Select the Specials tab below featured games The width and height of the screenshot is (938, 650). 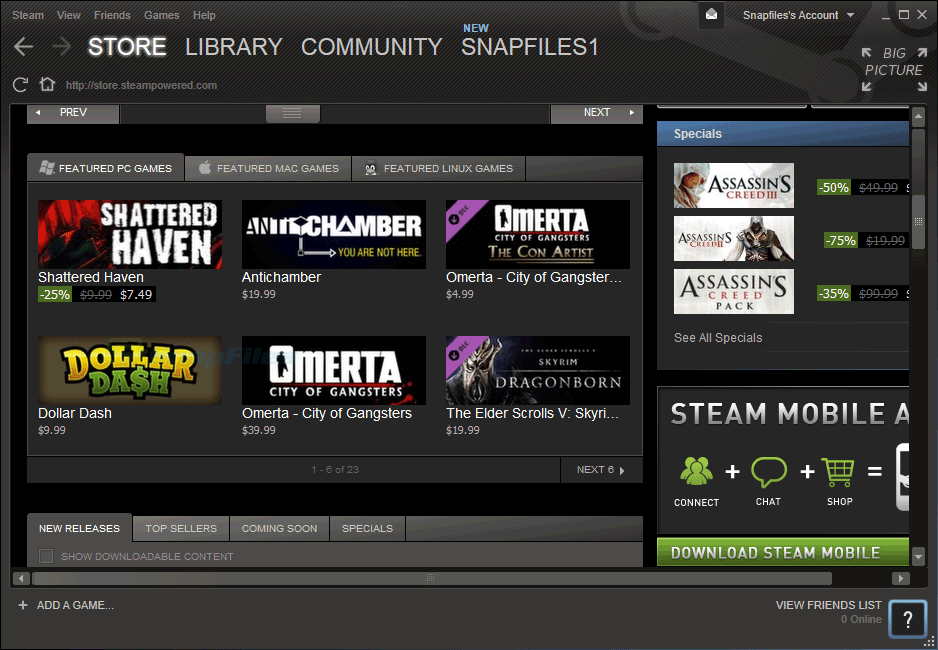click(367, 529)
